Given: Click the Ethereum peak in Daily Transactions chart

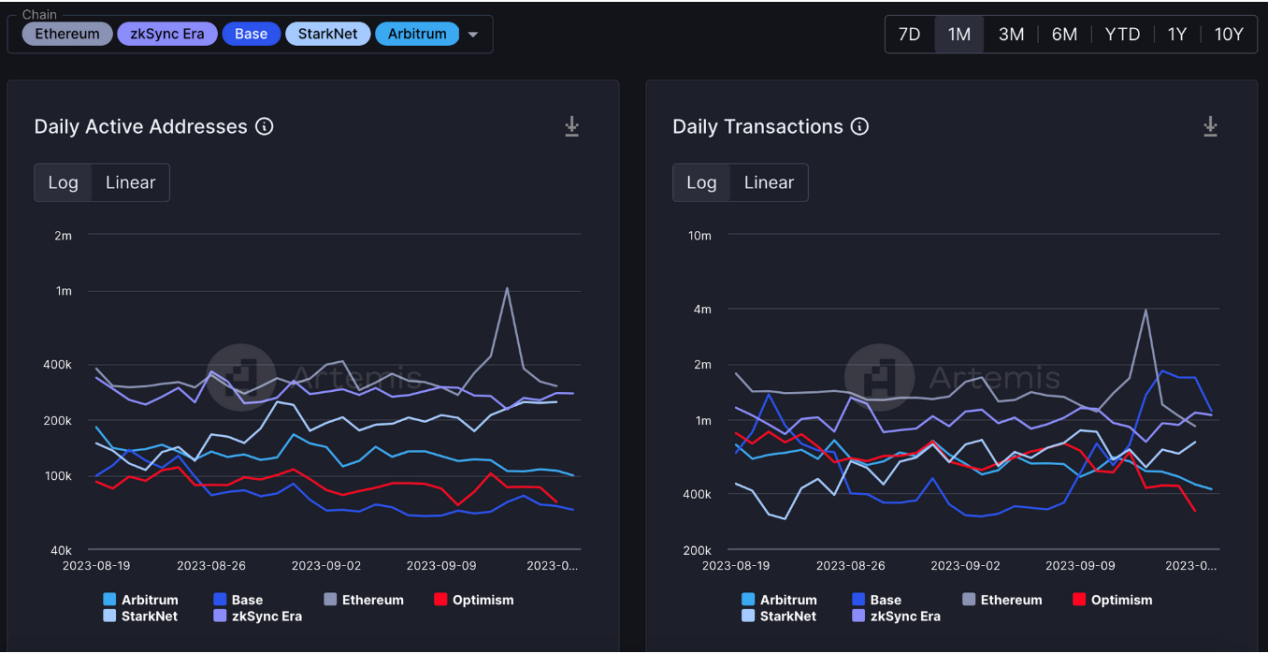Looking at the screenshot, I should point(1145,310).
